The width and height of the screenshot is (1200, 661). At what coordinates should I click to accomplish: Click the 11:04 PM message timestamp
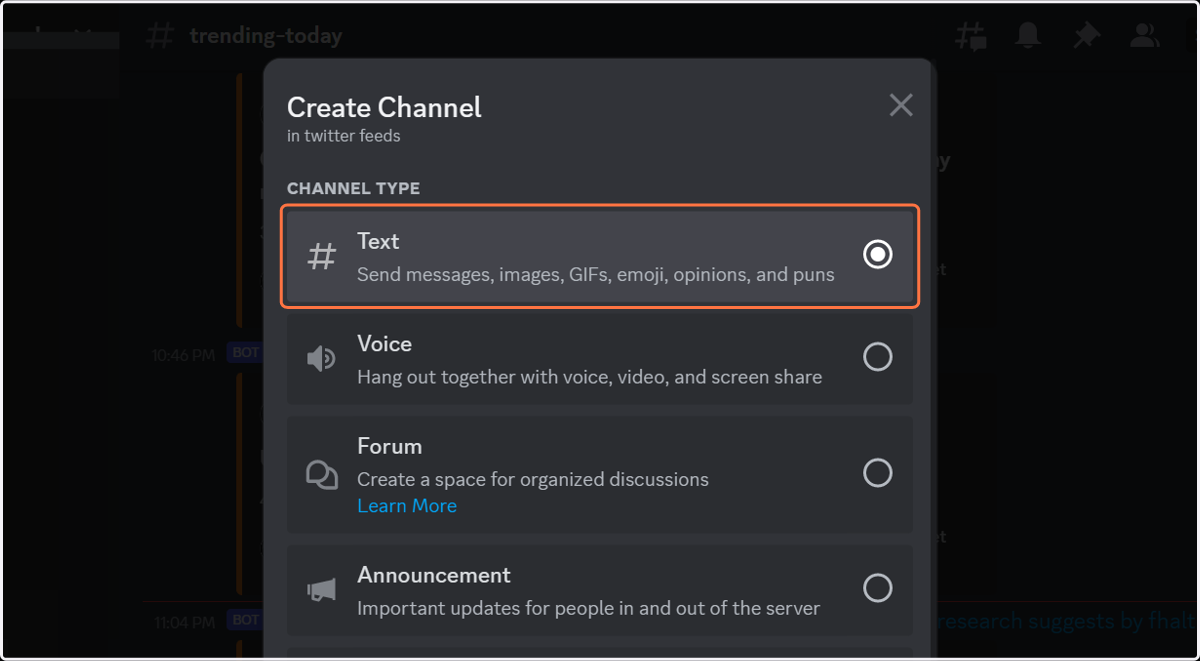click(184, 622)
